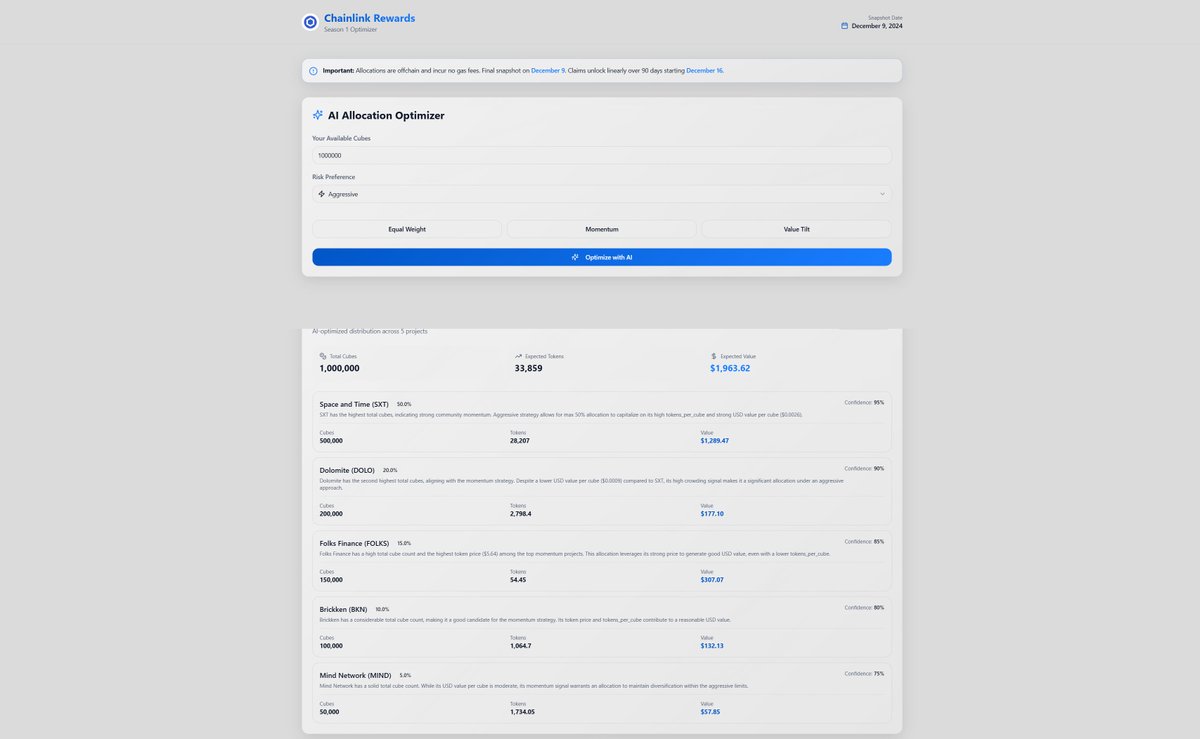Click the Chainlink Rewards title
Screen dimensions: 1200x739
point(369,18)
